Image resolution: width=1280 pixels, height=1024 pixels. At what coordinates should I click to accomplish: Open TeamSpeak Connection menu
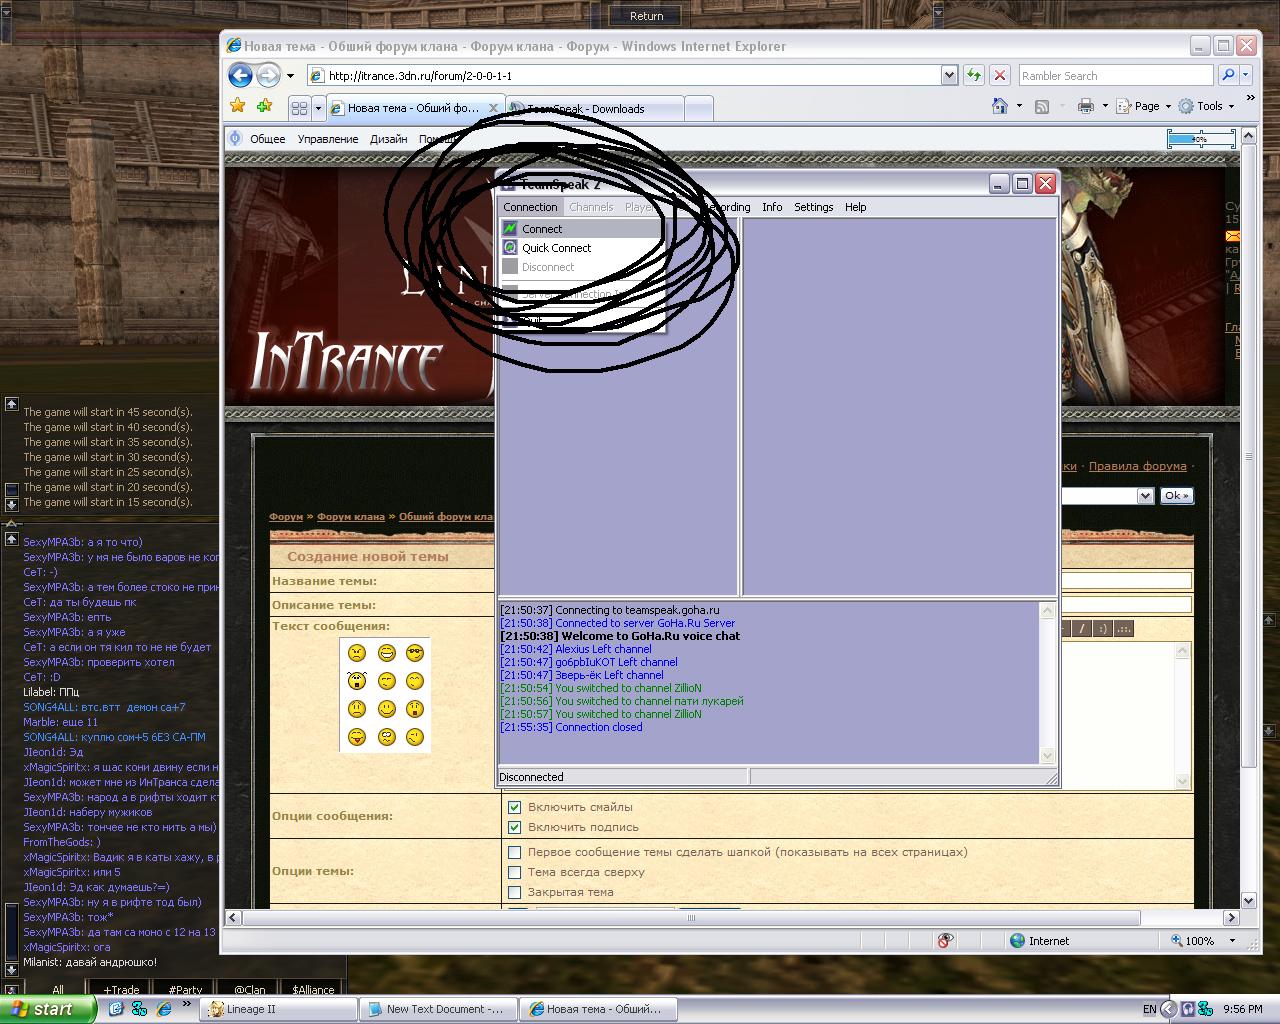pyautogui.click(x=530, y=207)
